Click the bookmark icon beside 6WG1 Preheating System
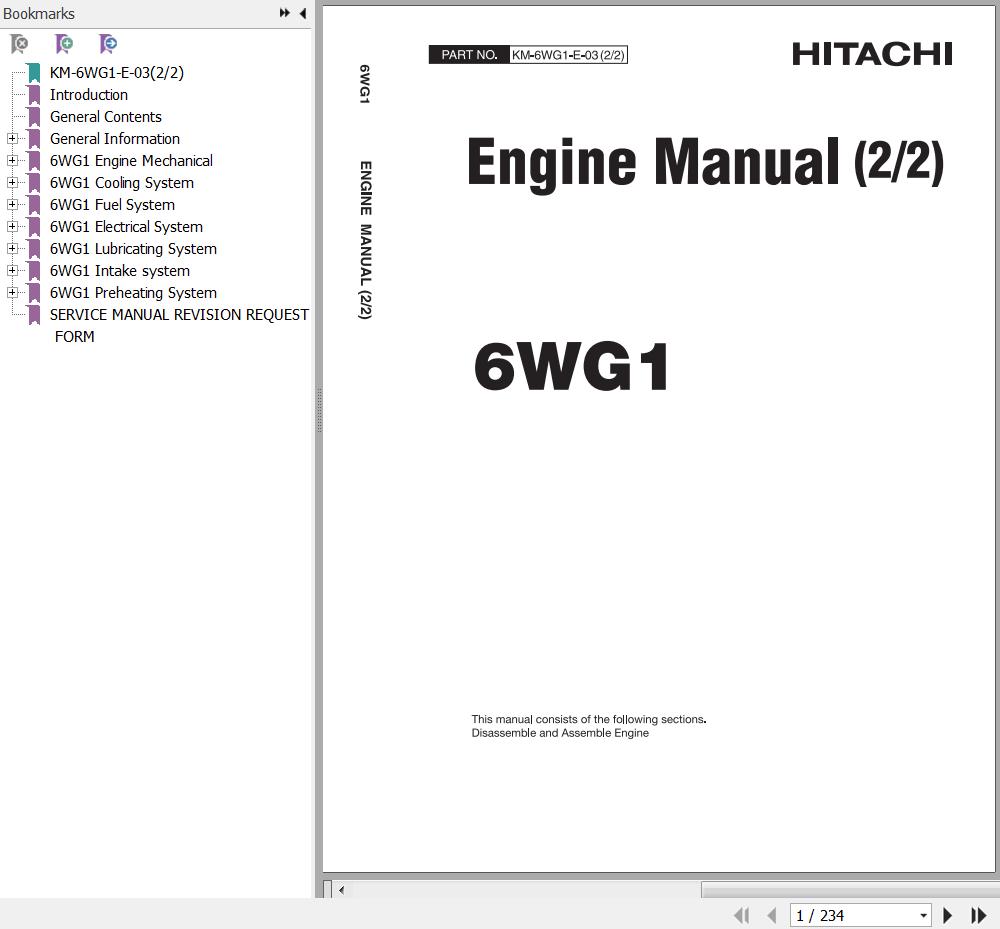 [34, 293]
